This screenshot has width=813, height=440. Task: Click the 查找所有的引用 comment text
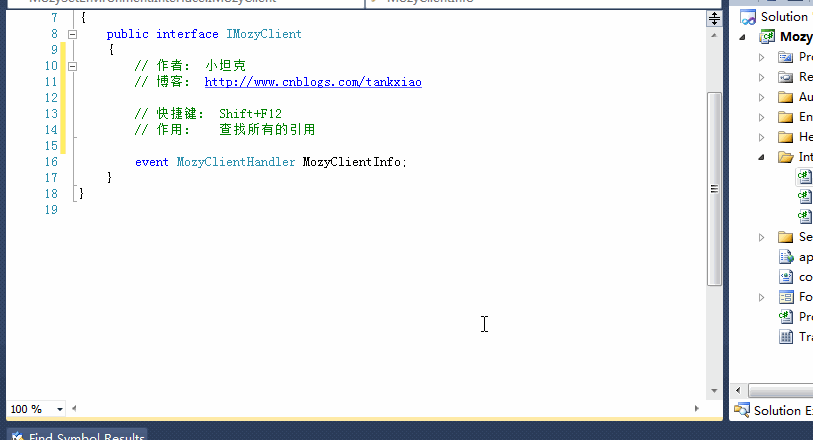coord(267,130)
